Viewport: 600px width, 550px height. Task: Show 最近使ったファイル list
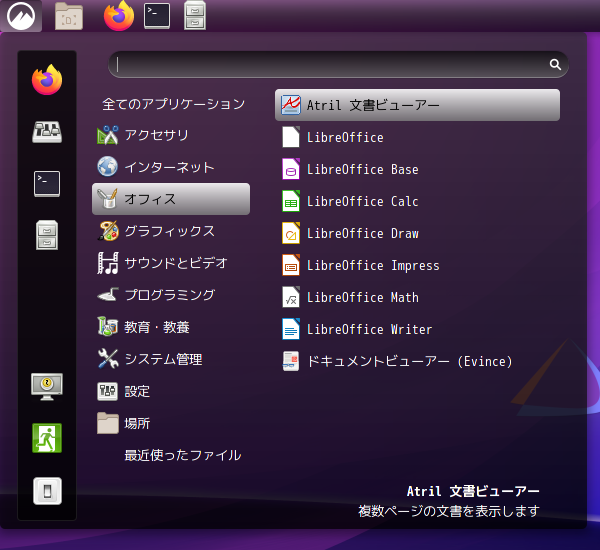[171, 455]
